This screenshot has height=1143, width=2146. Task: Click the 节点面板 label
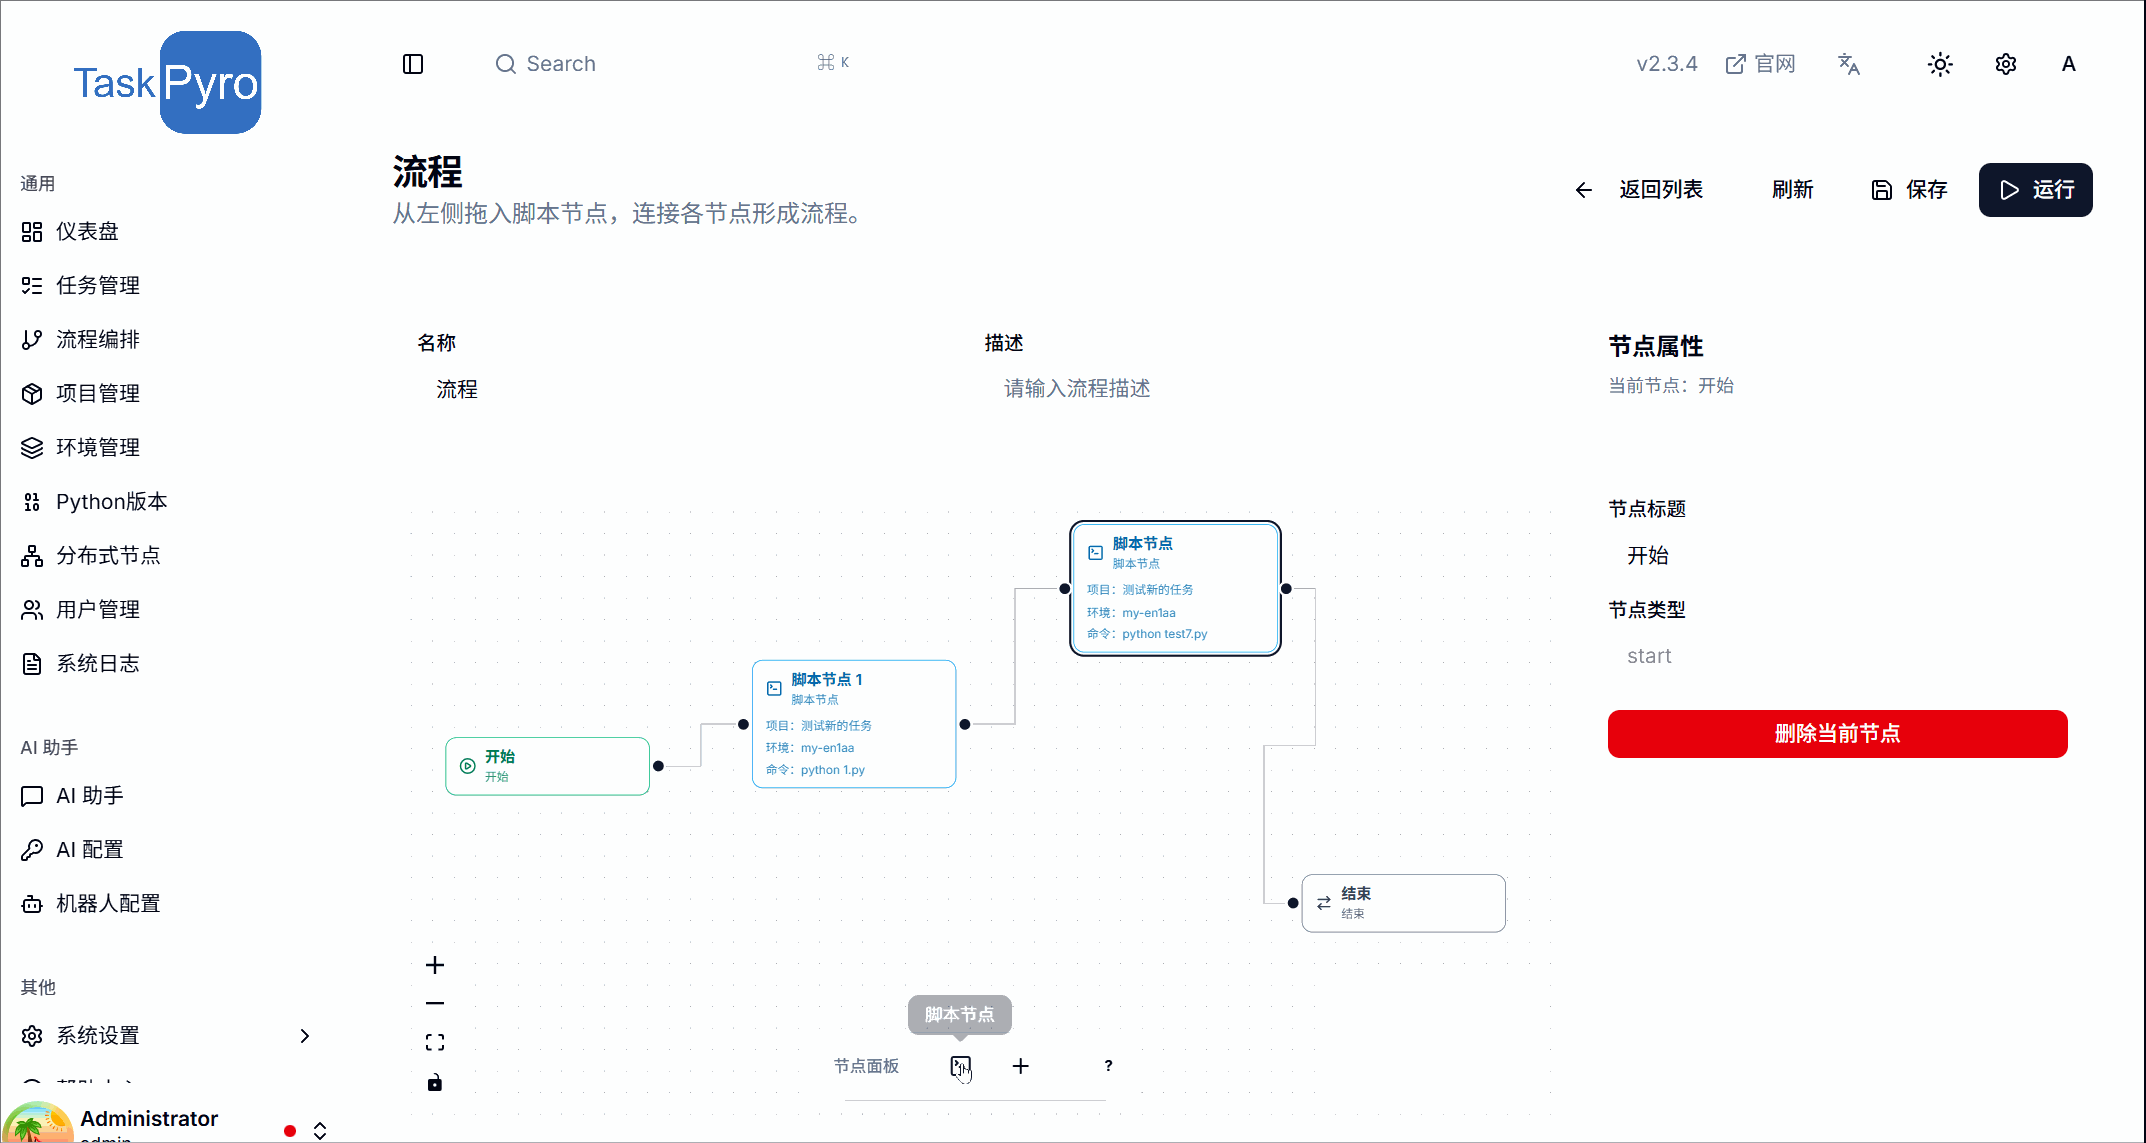[x=866, y=1066]
